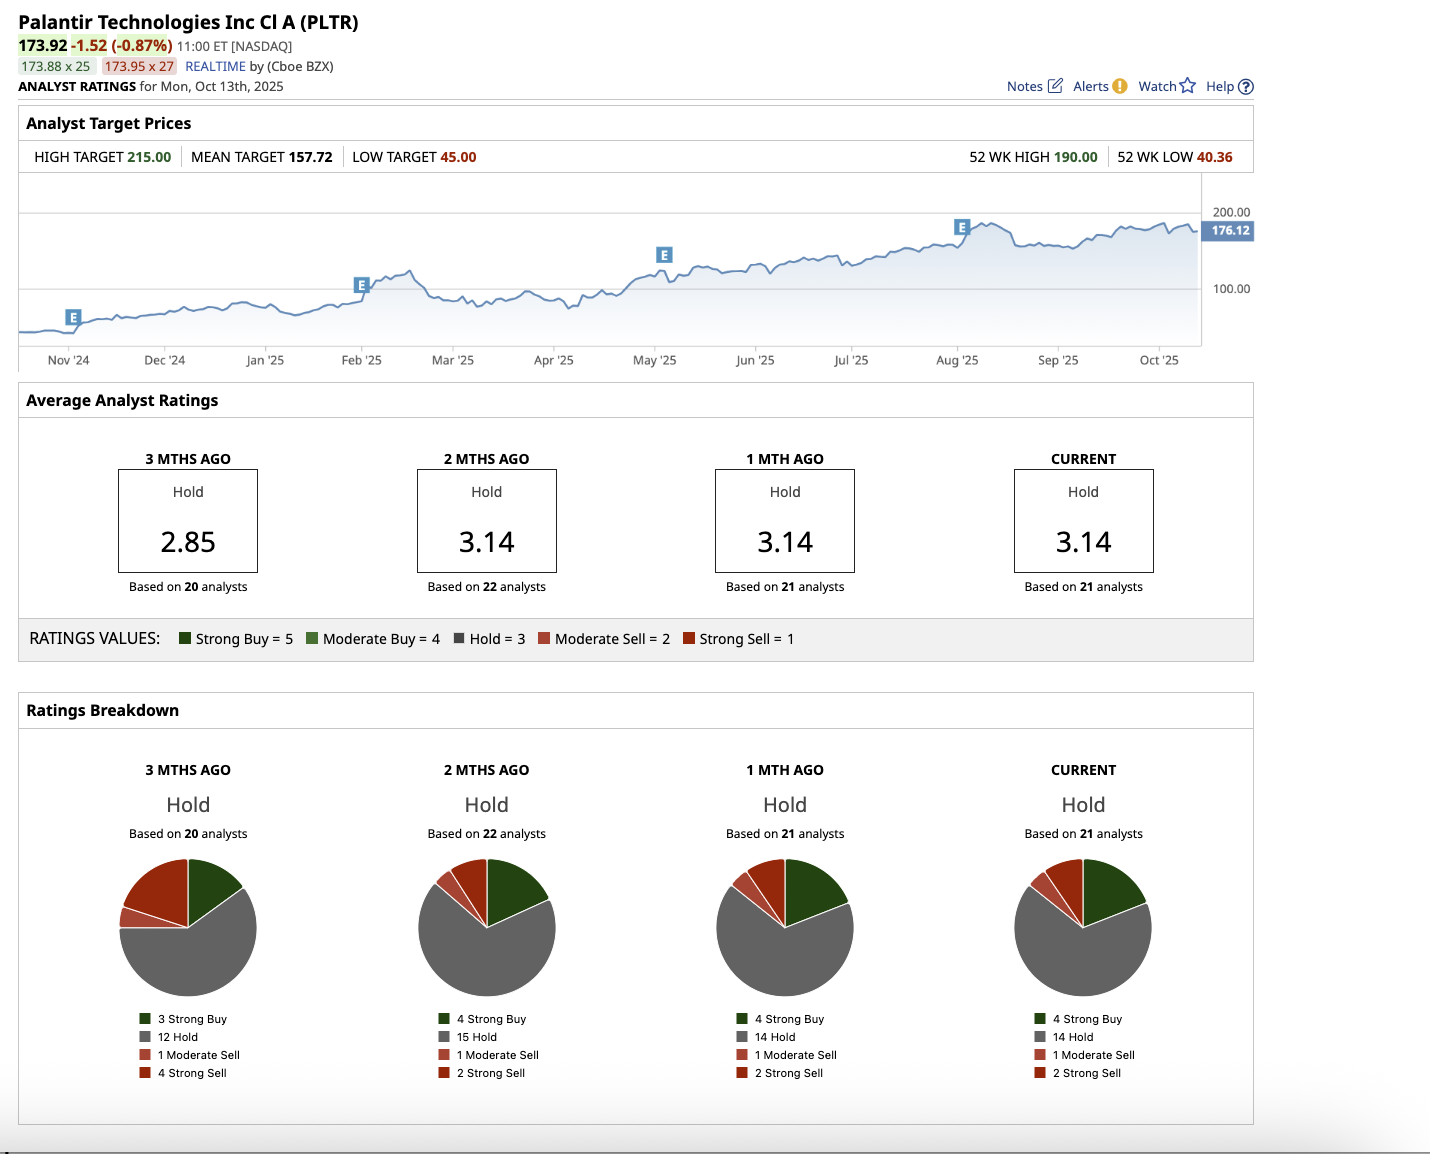Click the Strong Buy = 5 legend swatch
The width and height of the screenshot is (1430, 1154).
(185, 638)
